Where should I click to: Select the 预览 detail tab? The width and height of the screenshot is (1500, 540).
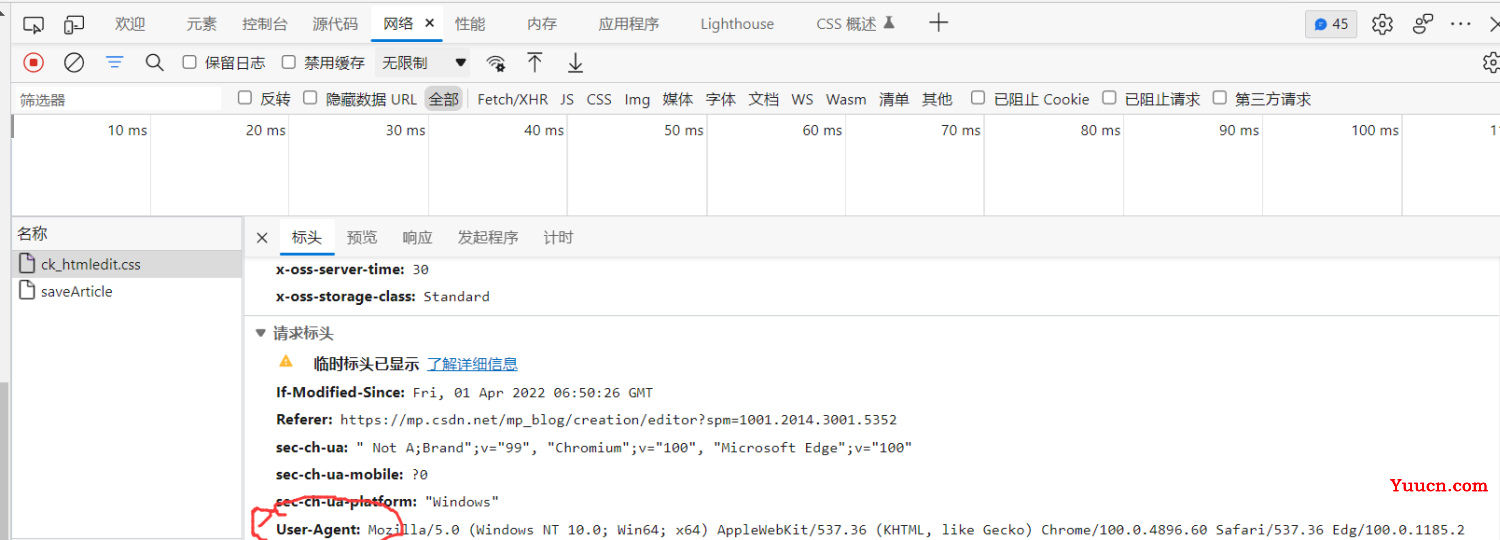coord(362,238)
